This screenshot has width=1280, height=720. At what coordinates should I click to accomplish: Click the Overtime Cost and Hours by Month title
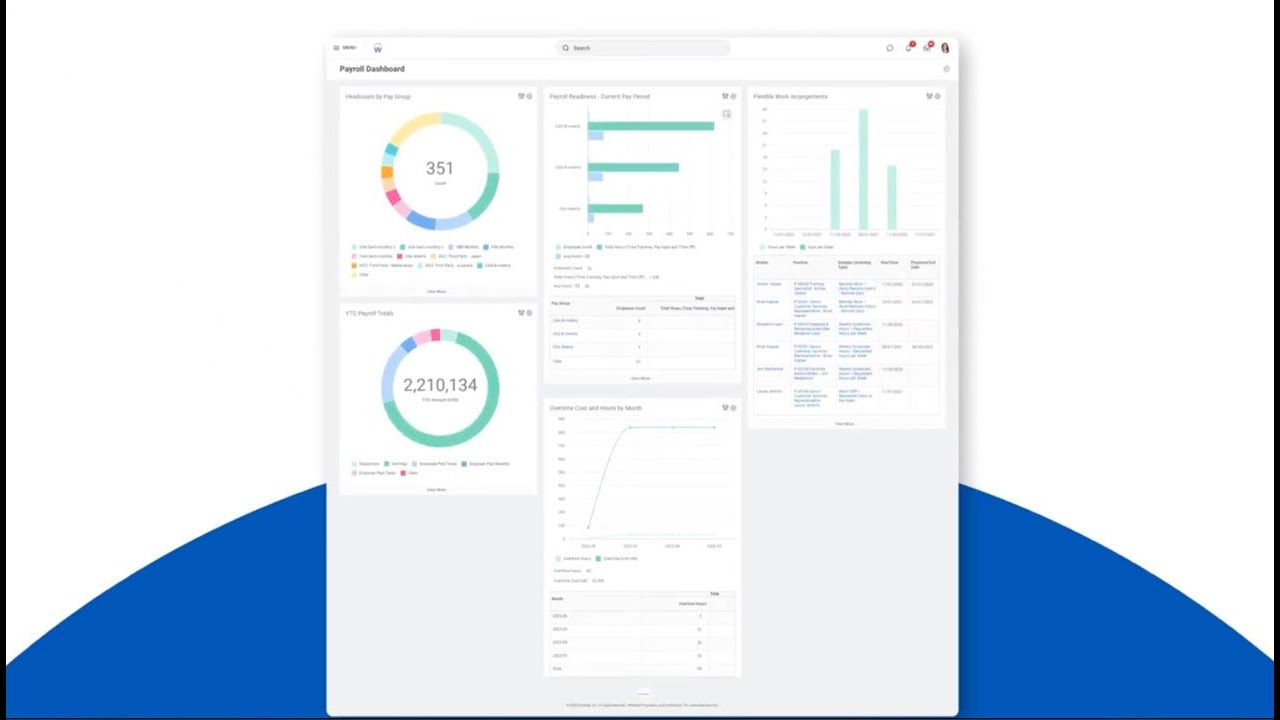596,408
